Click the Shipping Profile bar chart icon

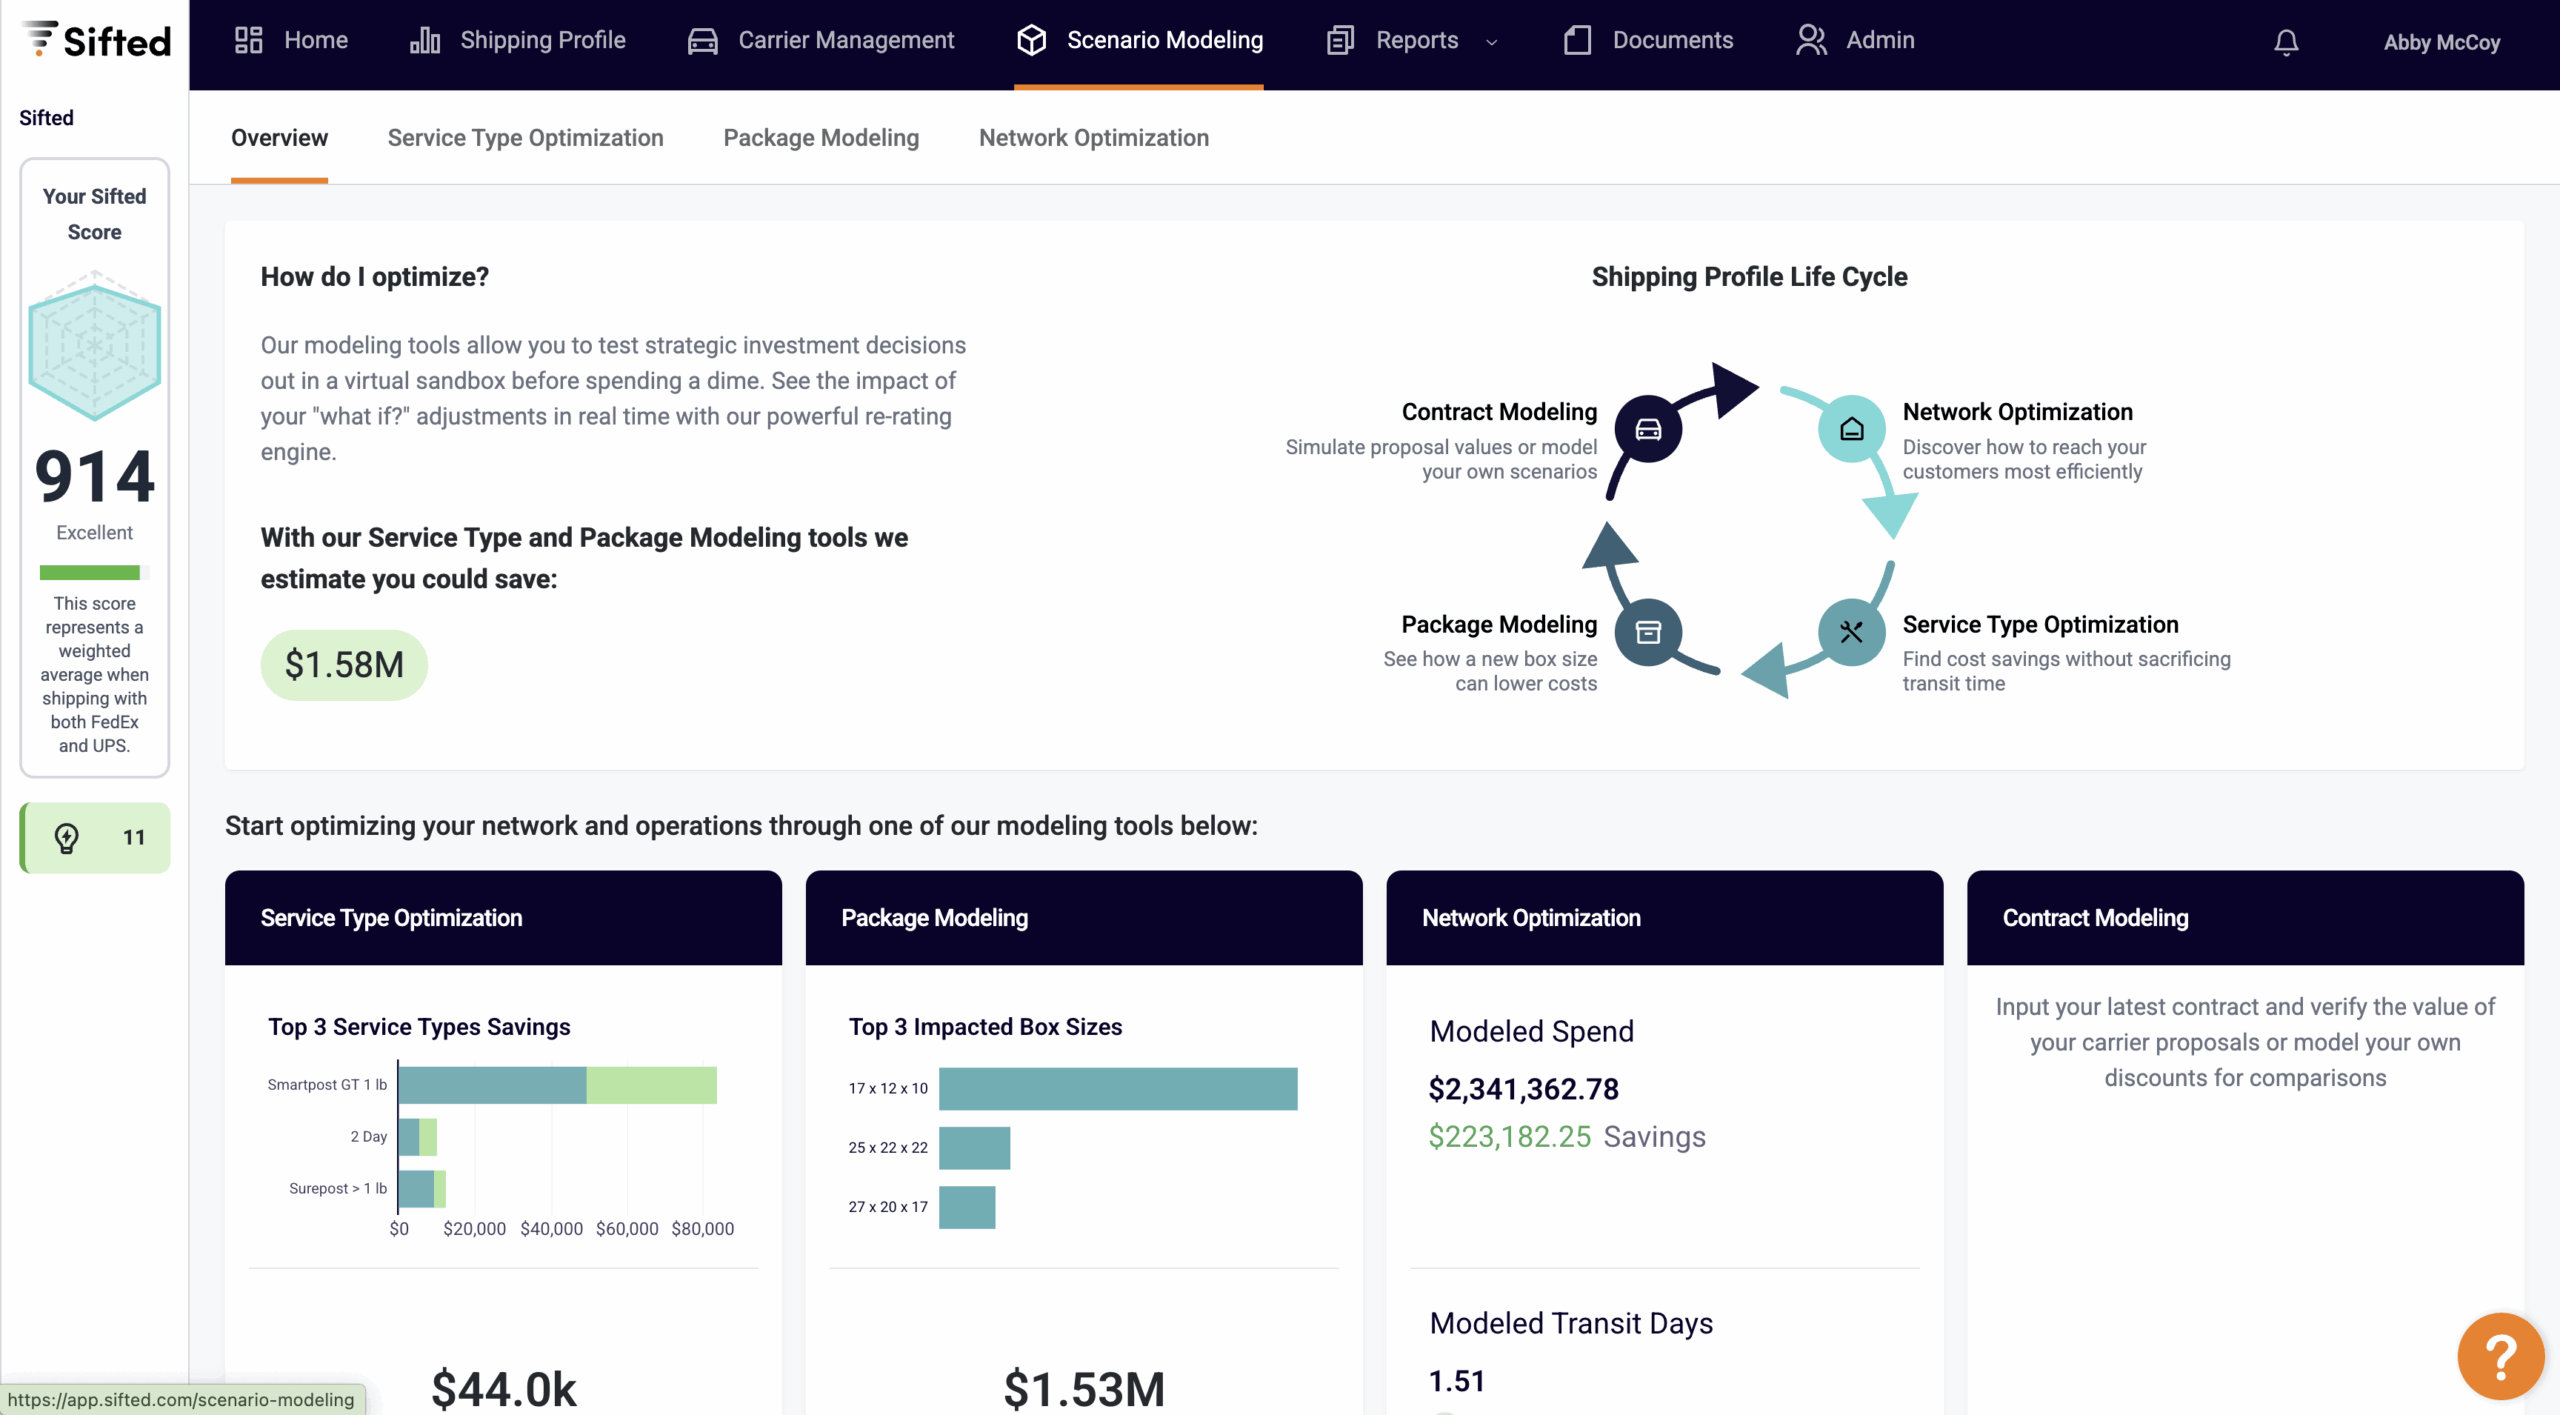tap(425, 40)
